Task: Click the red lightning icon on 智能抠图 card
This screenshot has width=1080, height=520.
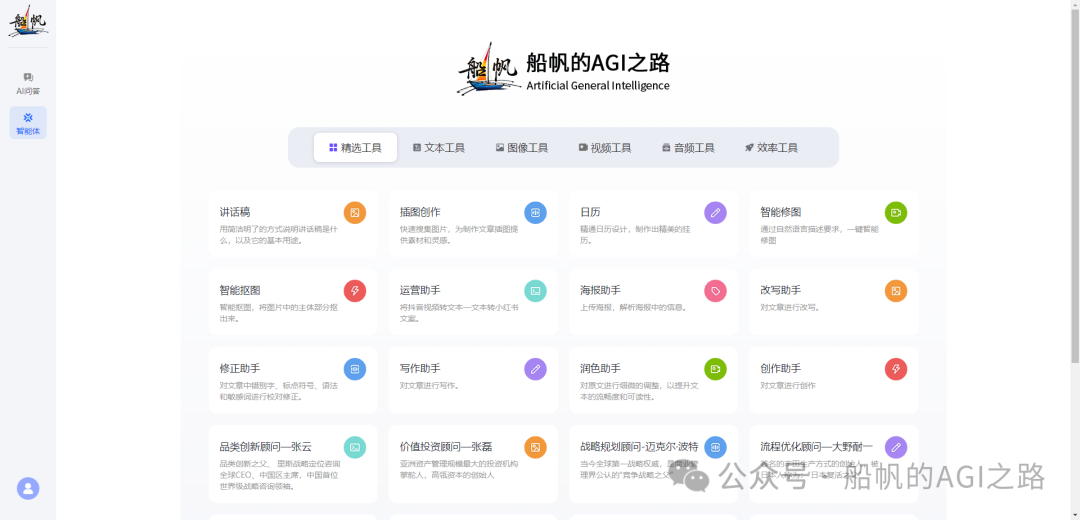Action: (355, 291)
